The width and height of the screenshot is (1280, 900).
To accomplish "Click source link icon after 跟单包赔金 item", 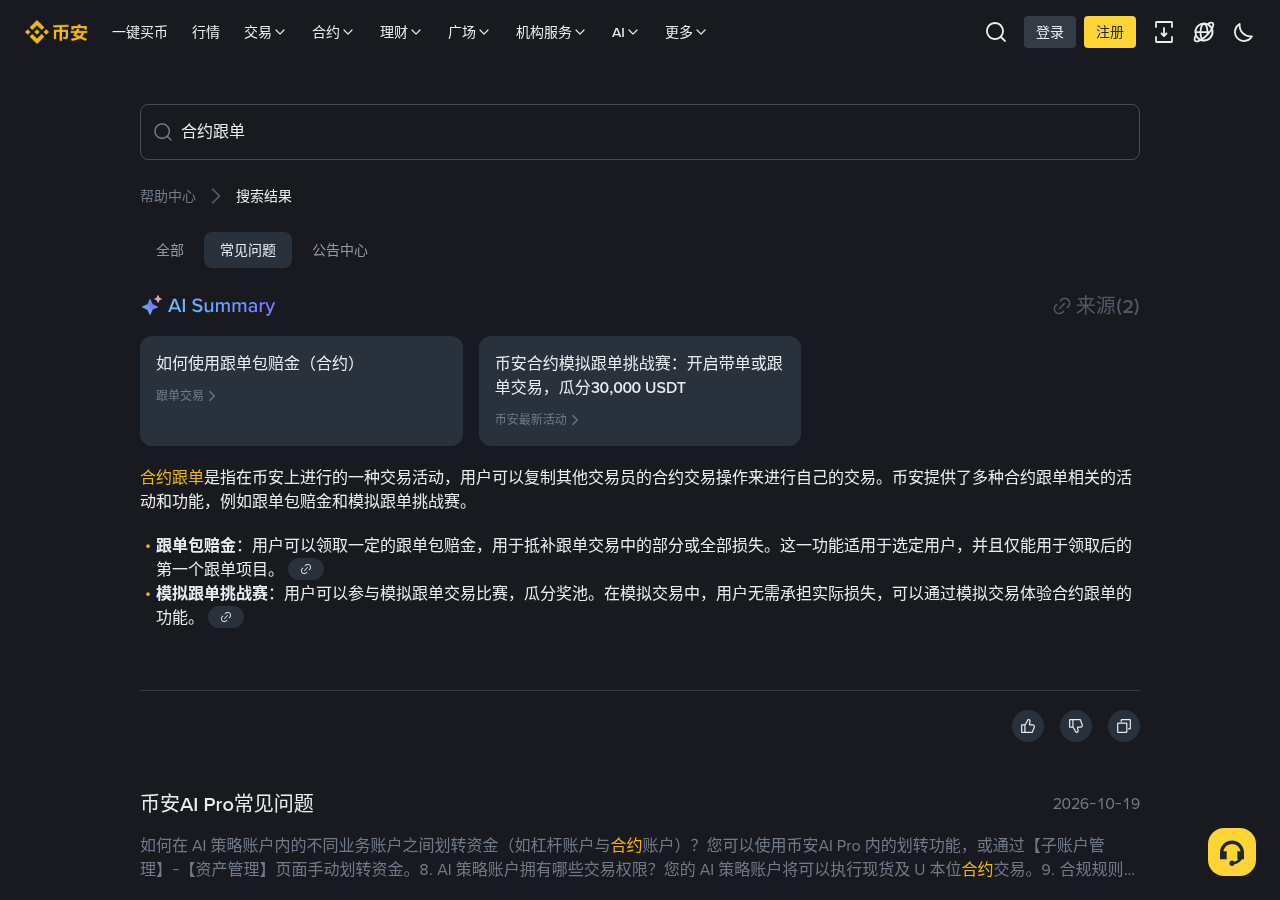I will pyautogui.click(x=306, y=569).
